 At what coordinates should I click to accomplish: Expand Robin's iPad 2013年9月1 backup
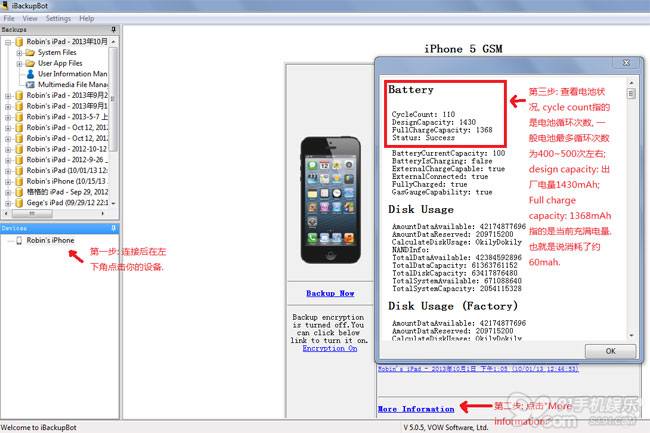pos(8,107)
